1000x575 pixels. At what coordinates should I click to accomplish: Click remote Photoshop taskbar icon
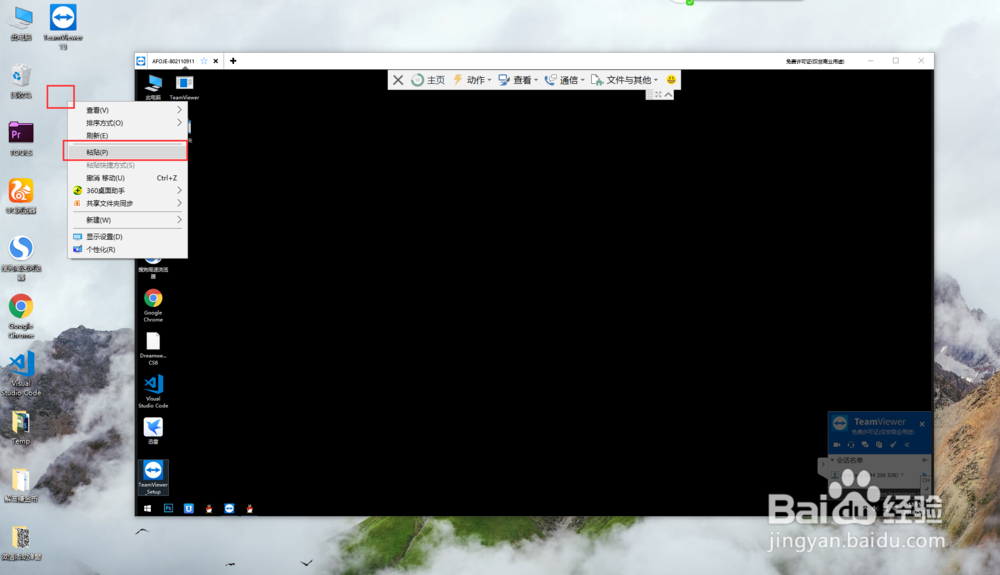point(168,508)
